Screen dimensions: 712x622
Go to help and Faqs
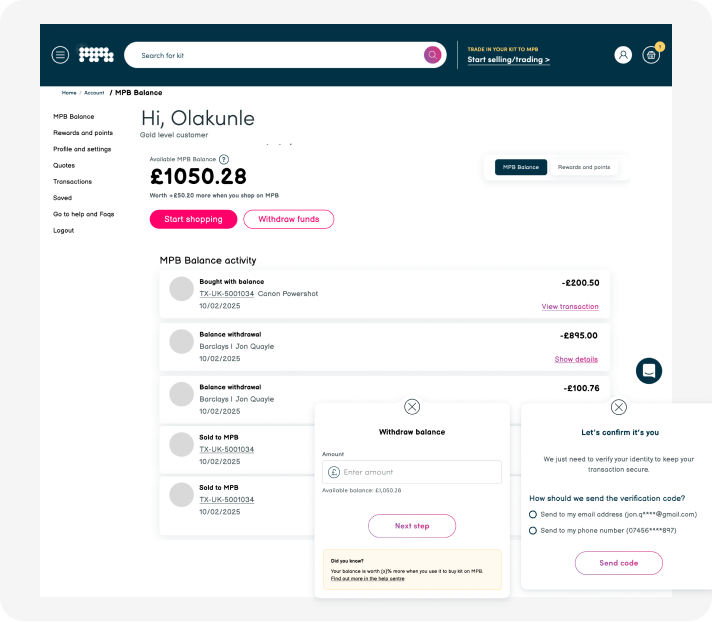[84, 214]
